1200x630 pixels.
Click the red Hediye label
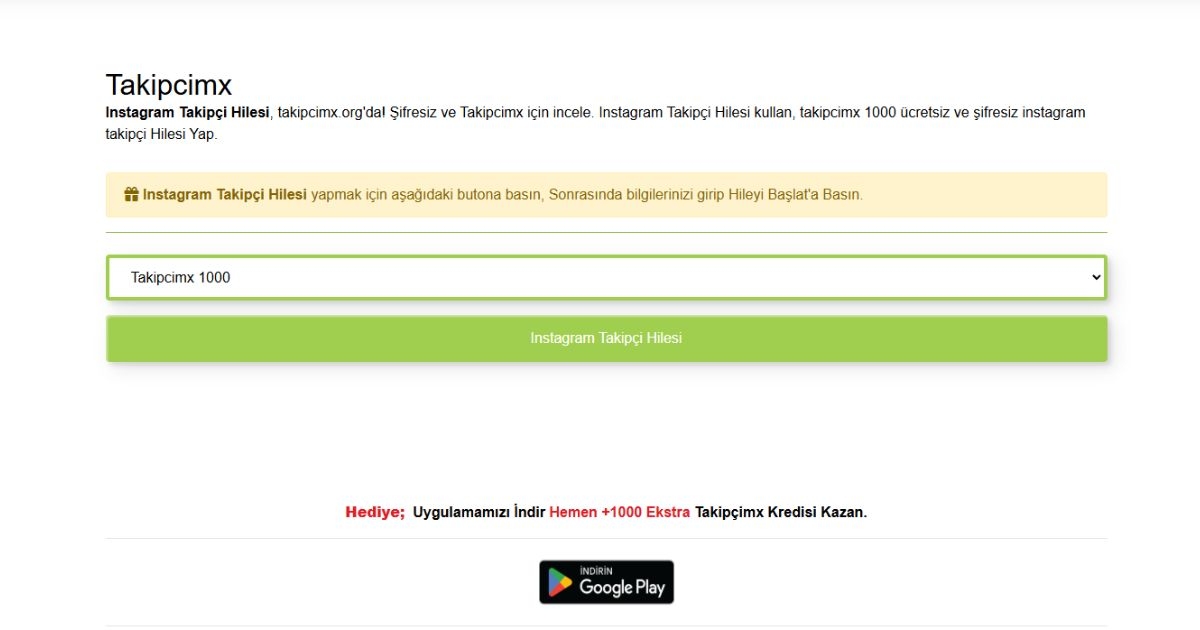click(x=373, y=511)
